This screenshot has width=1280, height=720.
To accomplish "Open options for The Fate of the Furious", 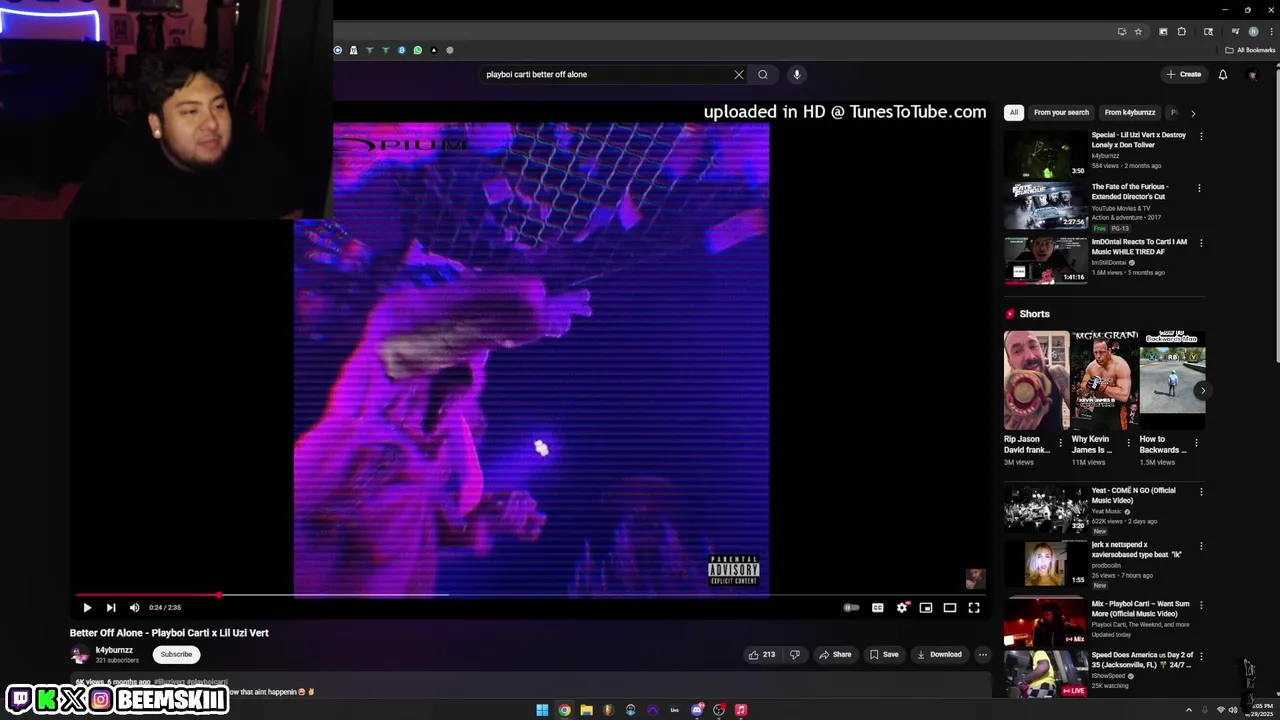I will point(1199,188).
